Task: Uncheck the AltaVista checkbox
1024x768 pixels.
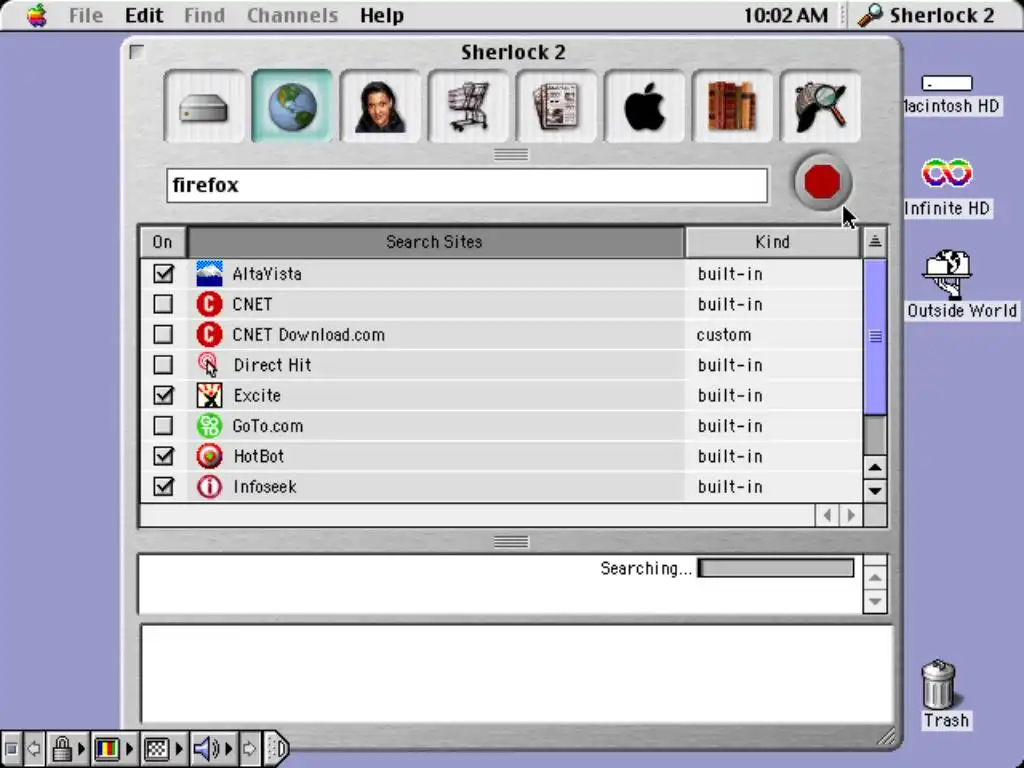Action: pyautogui.click(x=163, y=274)
